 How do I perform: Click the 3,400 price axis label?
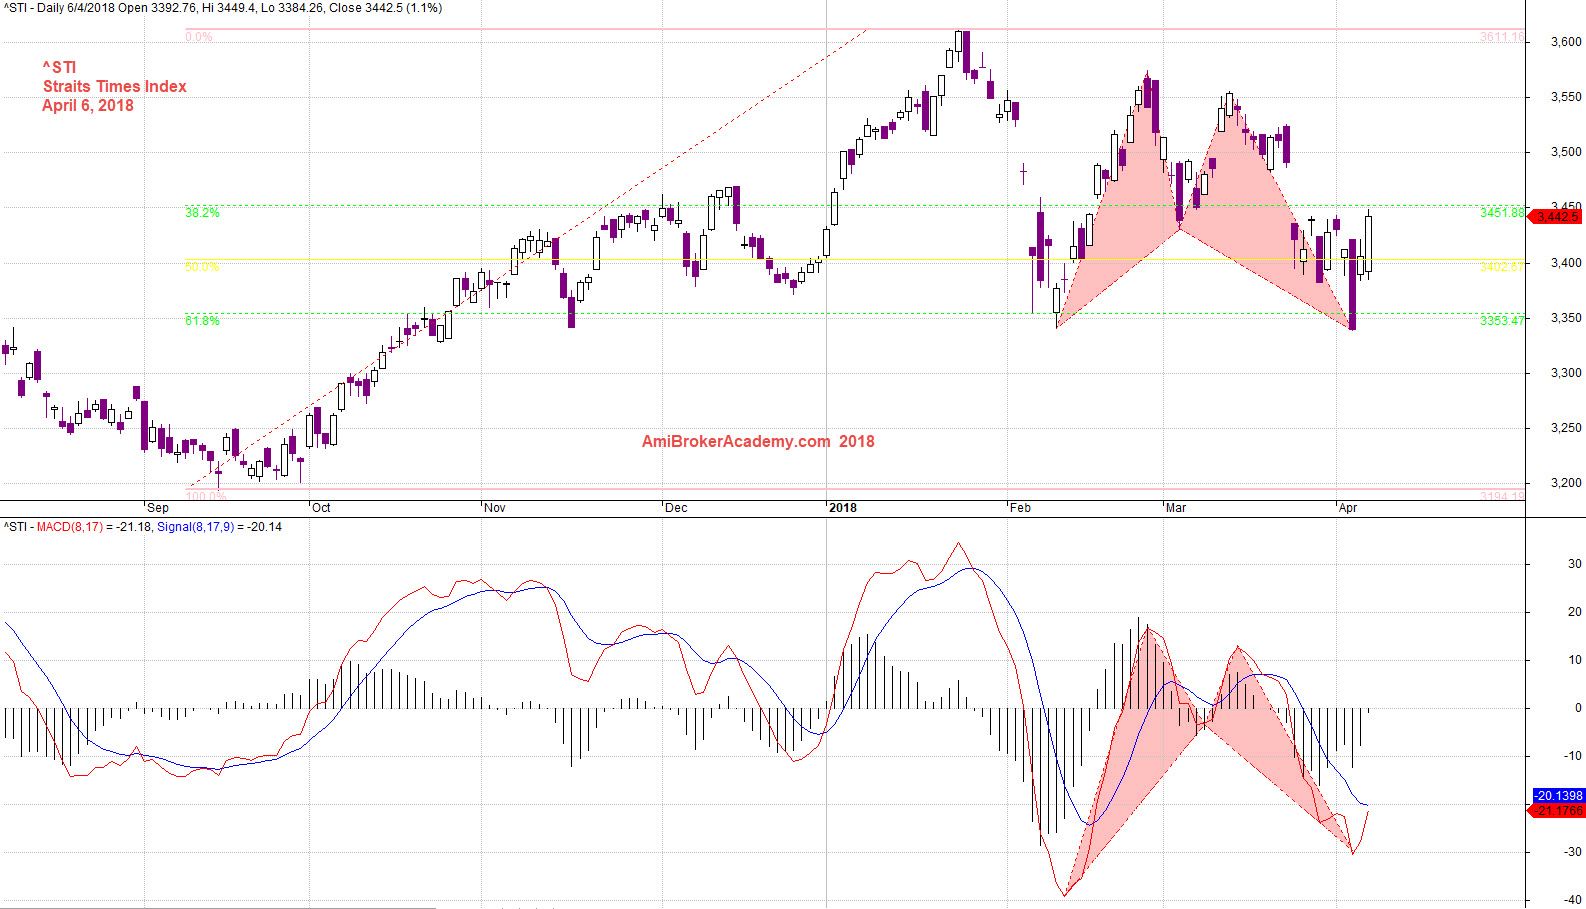pos(1566,263)
